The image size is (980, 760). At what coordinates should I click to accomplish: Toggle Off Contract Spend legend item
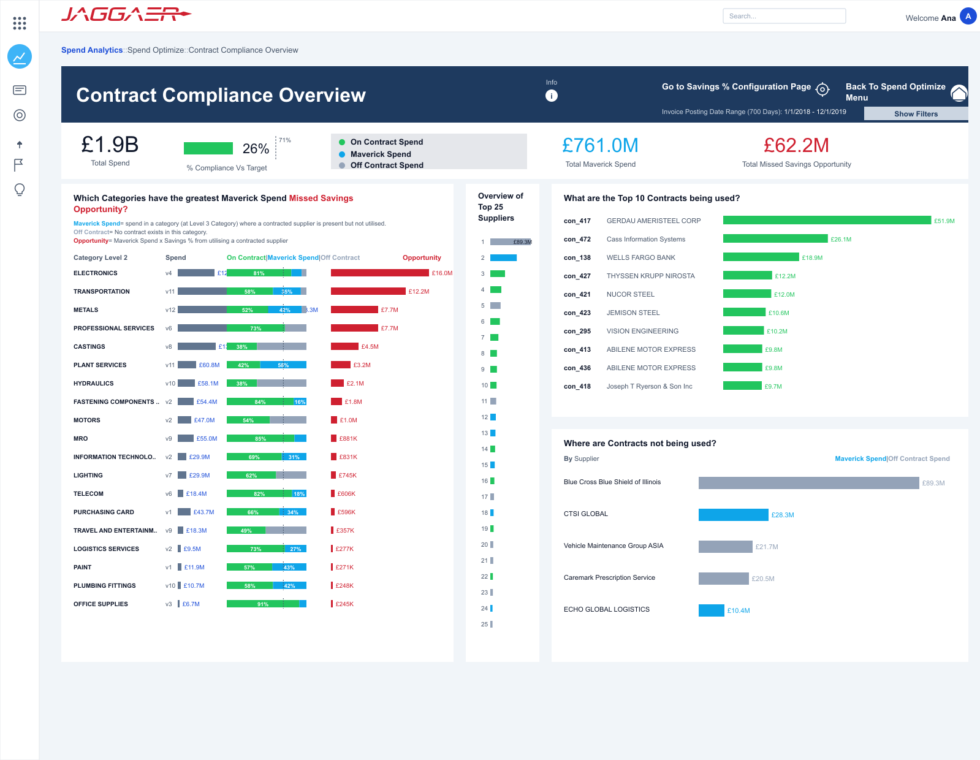click(x=381, y=165)
